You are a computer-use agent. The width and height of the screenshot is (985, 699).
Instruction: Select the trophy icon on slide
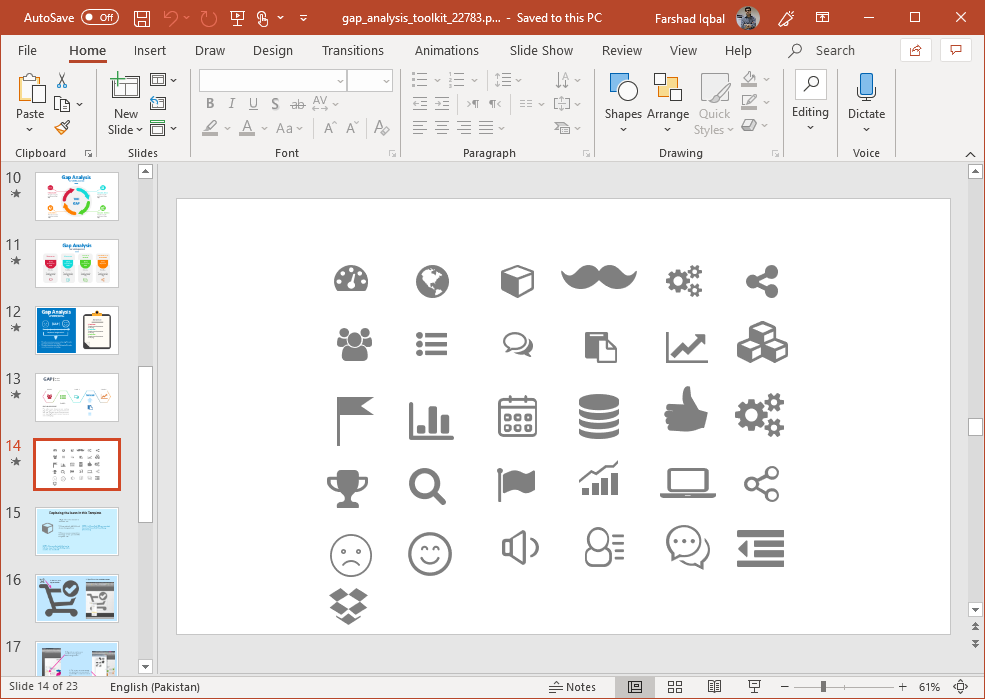[x=347, y=488]
